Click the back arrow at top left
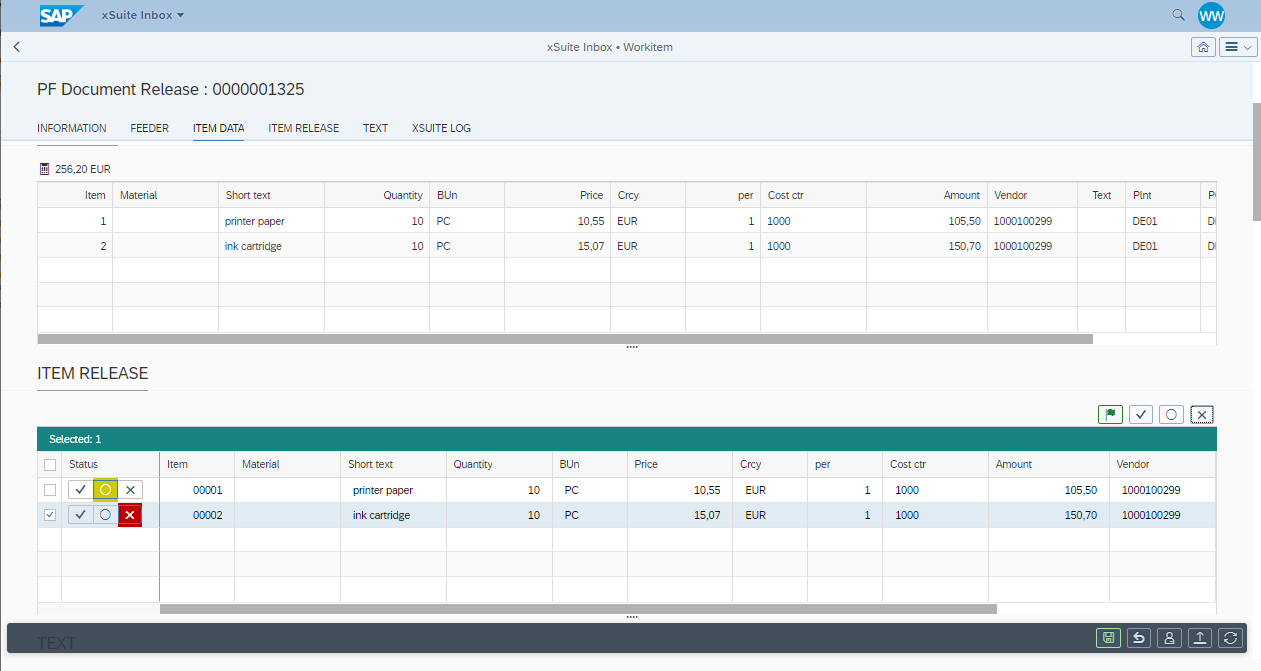 click(x=17, y=47)
